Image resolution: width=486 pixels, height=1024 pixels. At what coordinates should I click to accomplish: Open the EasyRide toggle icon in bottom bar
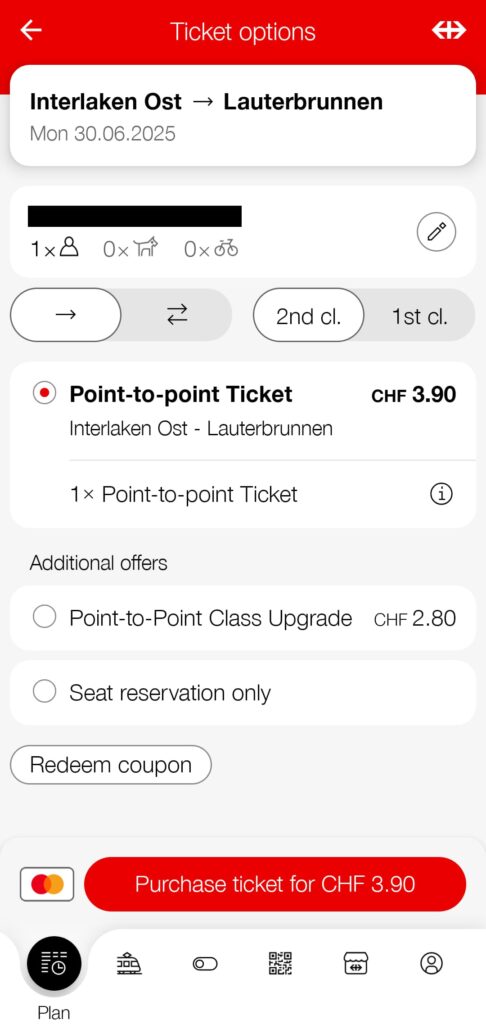(205, 963)
